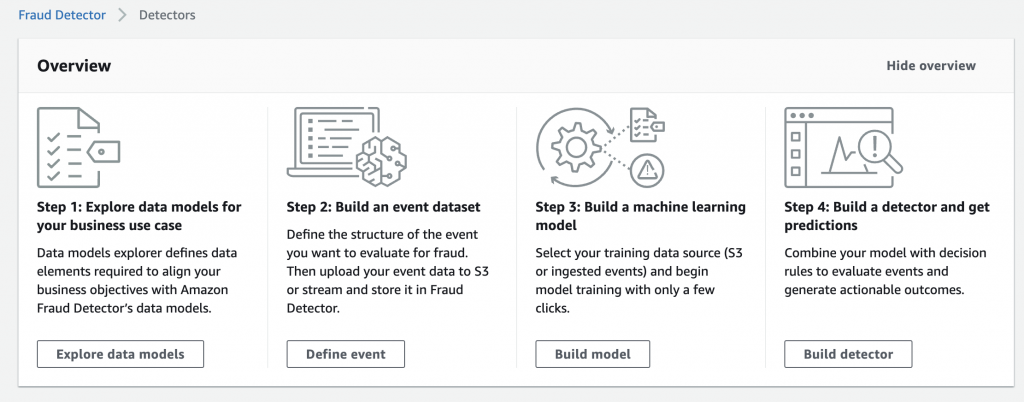Collapse the panel with Hide overview

pyautogui.click(x=930, y=66)
